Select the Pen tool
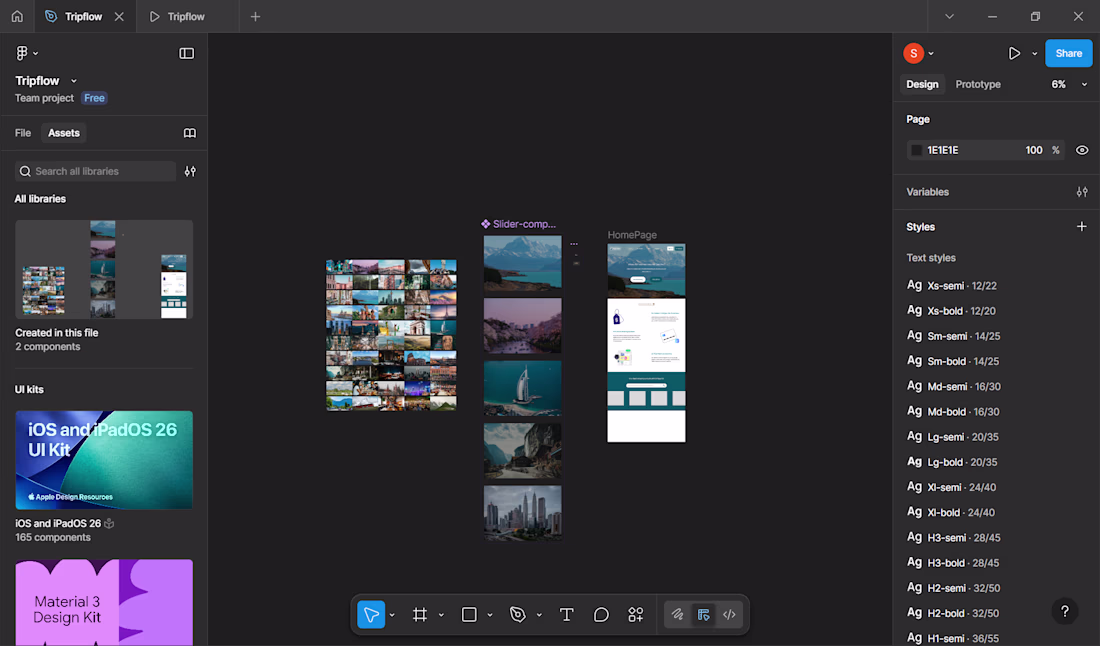Image resolution: width=1100 pixels, height=646 pixels. [518, 614]
